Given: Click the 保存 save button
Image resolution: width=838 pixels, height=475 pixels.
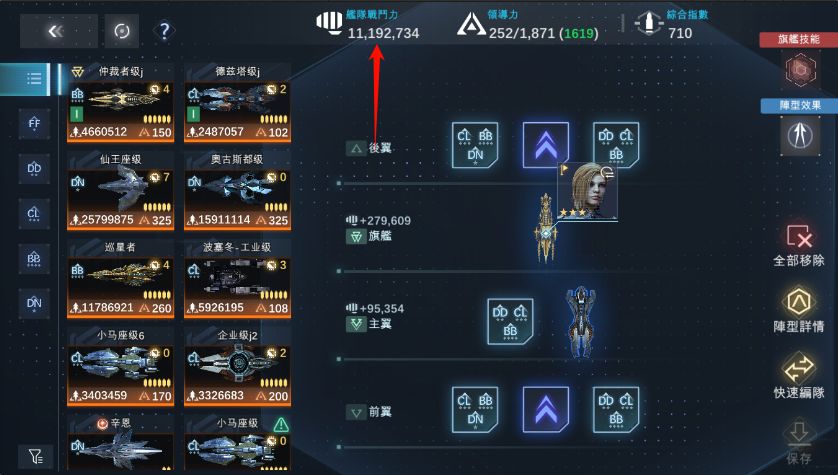Looking at the screenshot, I should click(799, 442).
